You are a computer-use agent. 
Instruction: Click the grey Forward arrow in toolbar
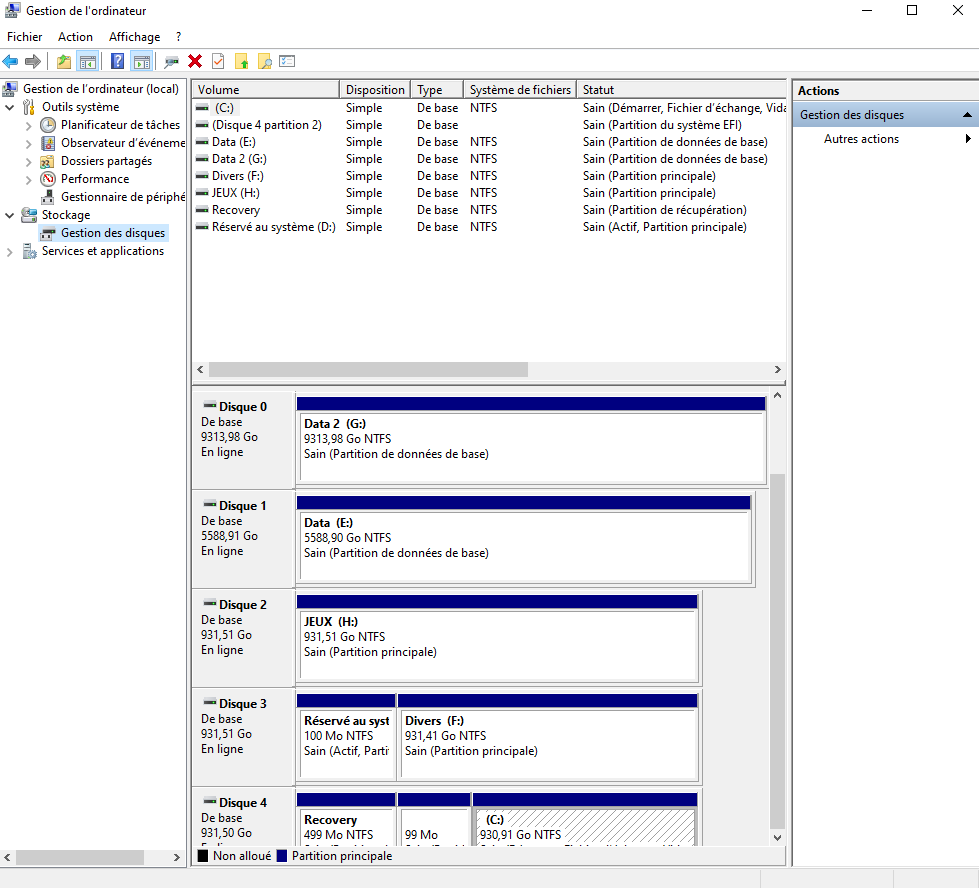click(32, 61)
